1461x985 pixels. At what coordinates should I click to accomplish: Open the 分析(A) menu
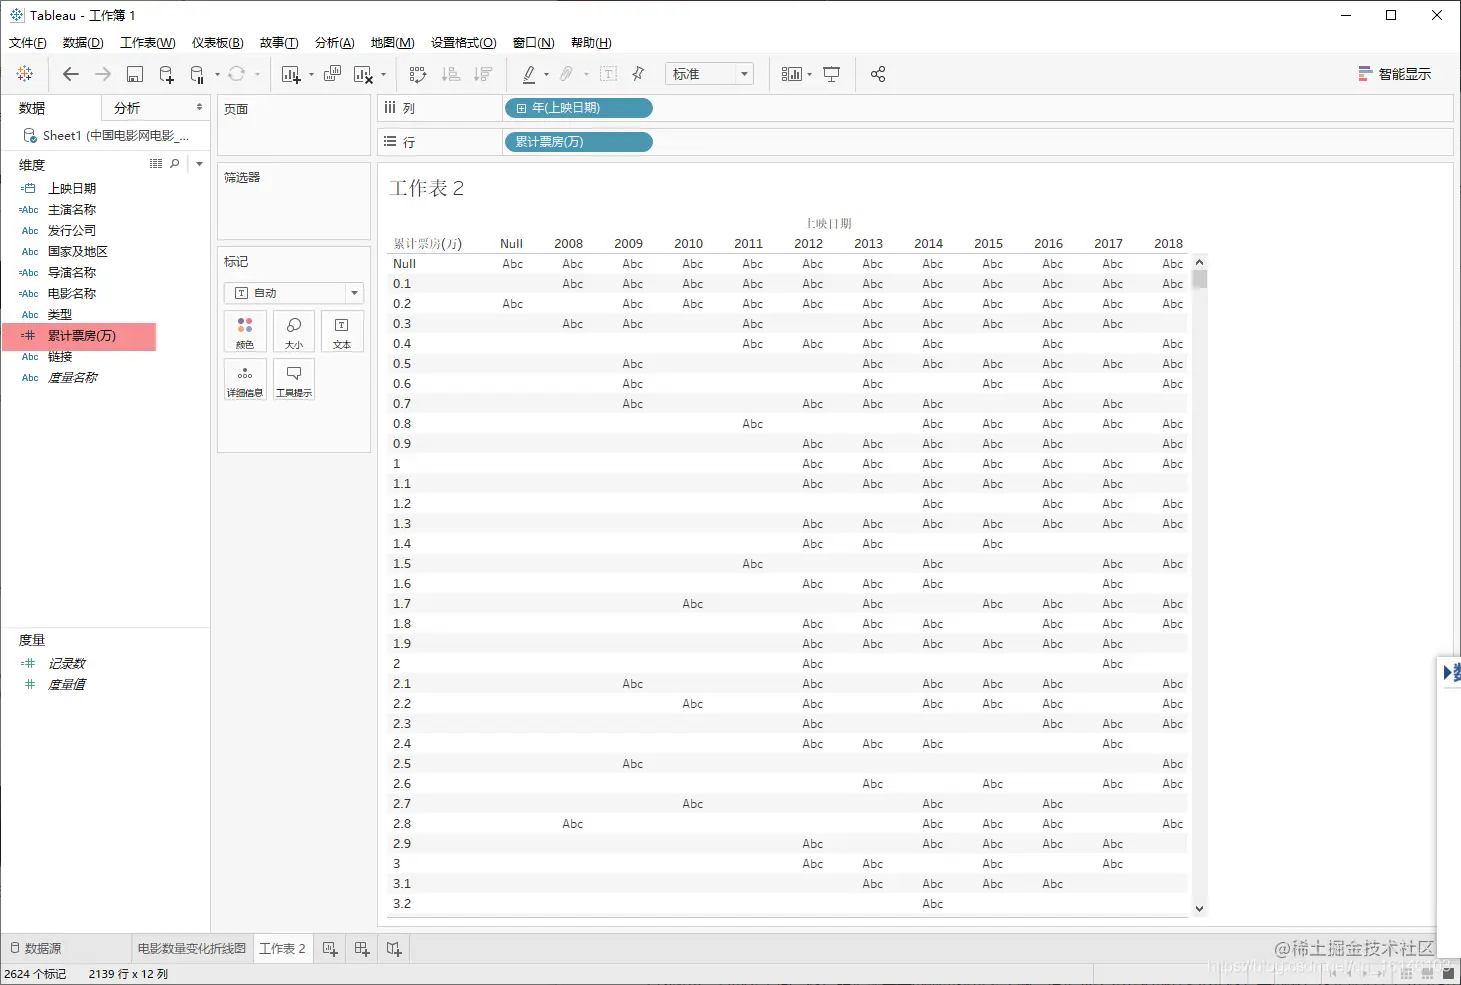pyautogui.click(x=335, y=42)
